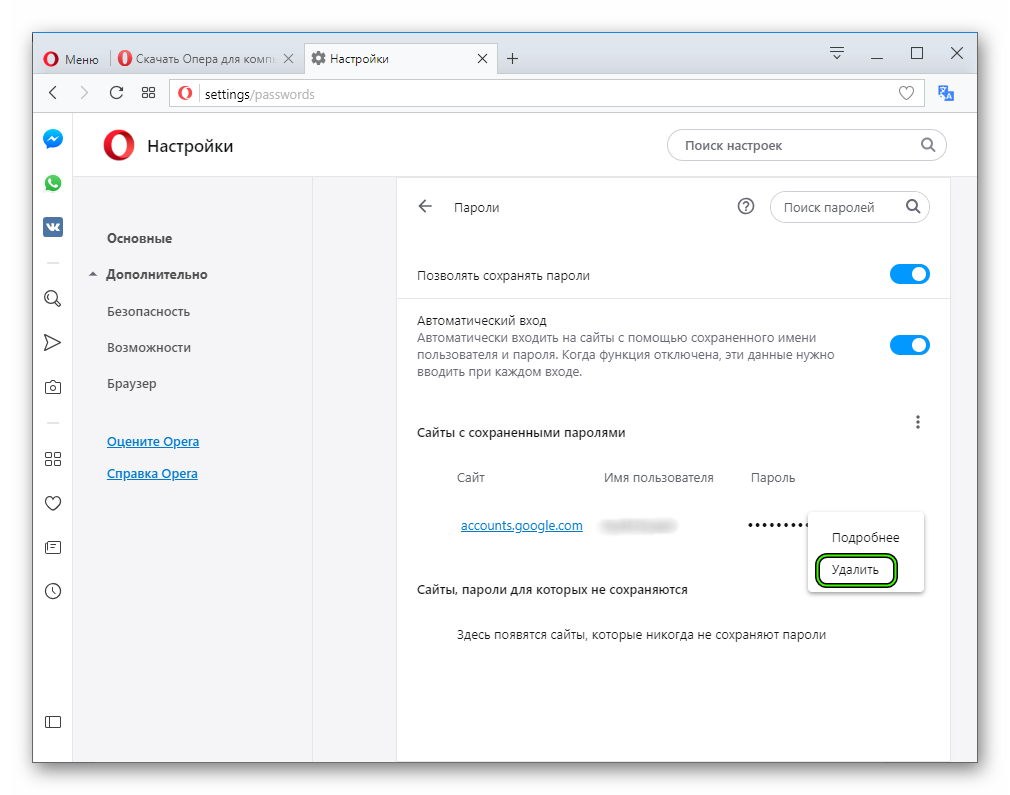
Task: Click the magnifier in Поиск паролей
Action: tap(913, 206)
